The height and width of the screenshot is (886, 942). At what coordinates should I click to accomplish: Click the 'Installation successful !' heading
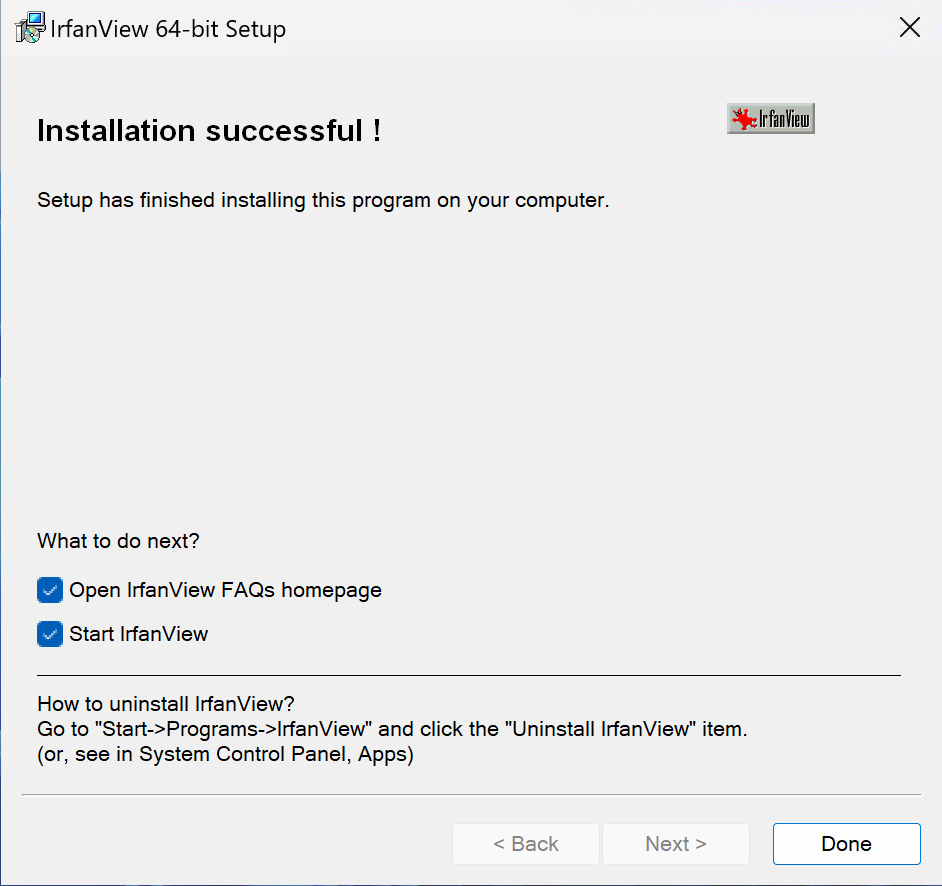point(209,130)
